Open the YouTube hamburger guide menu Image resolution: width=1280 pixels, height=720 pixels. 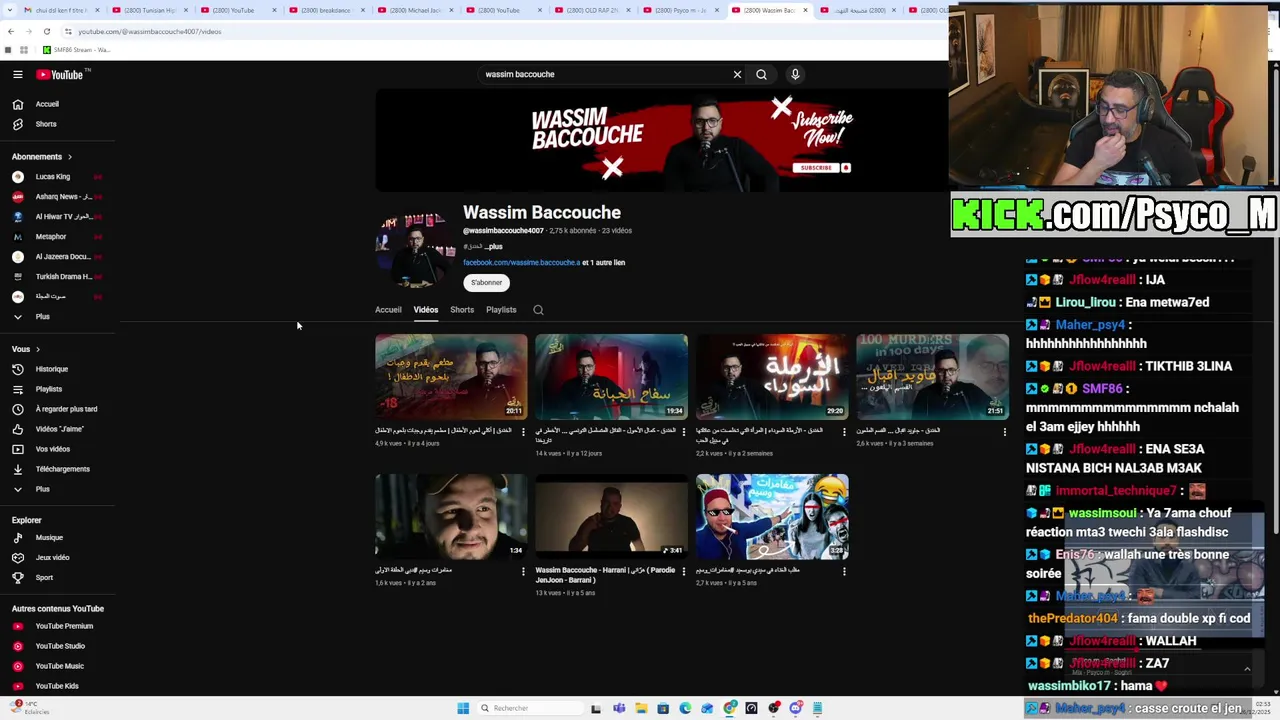coord(18,74)
